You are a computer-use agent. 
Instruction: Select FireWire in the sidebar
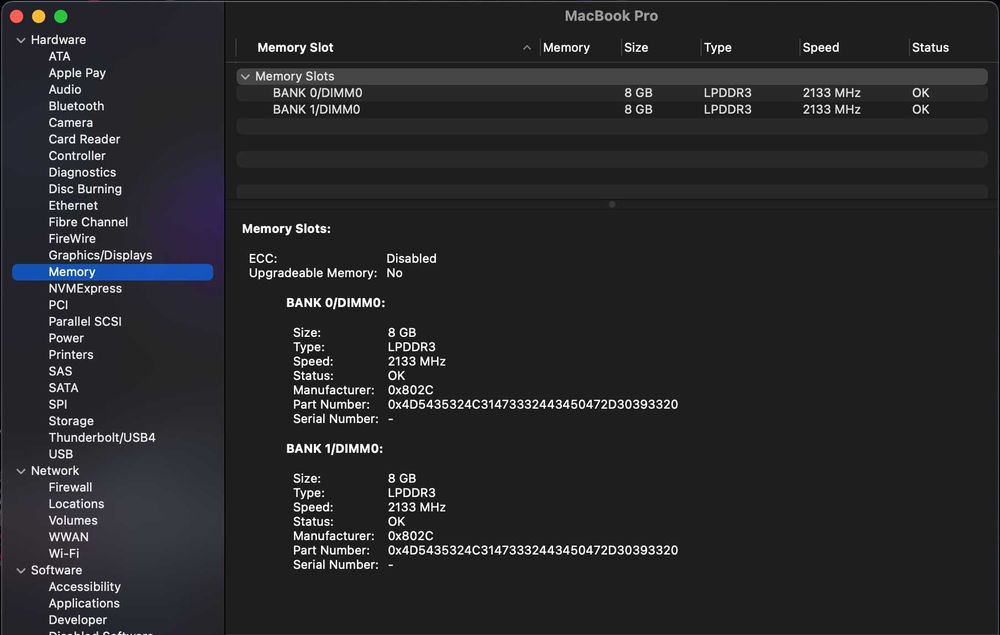72,238
